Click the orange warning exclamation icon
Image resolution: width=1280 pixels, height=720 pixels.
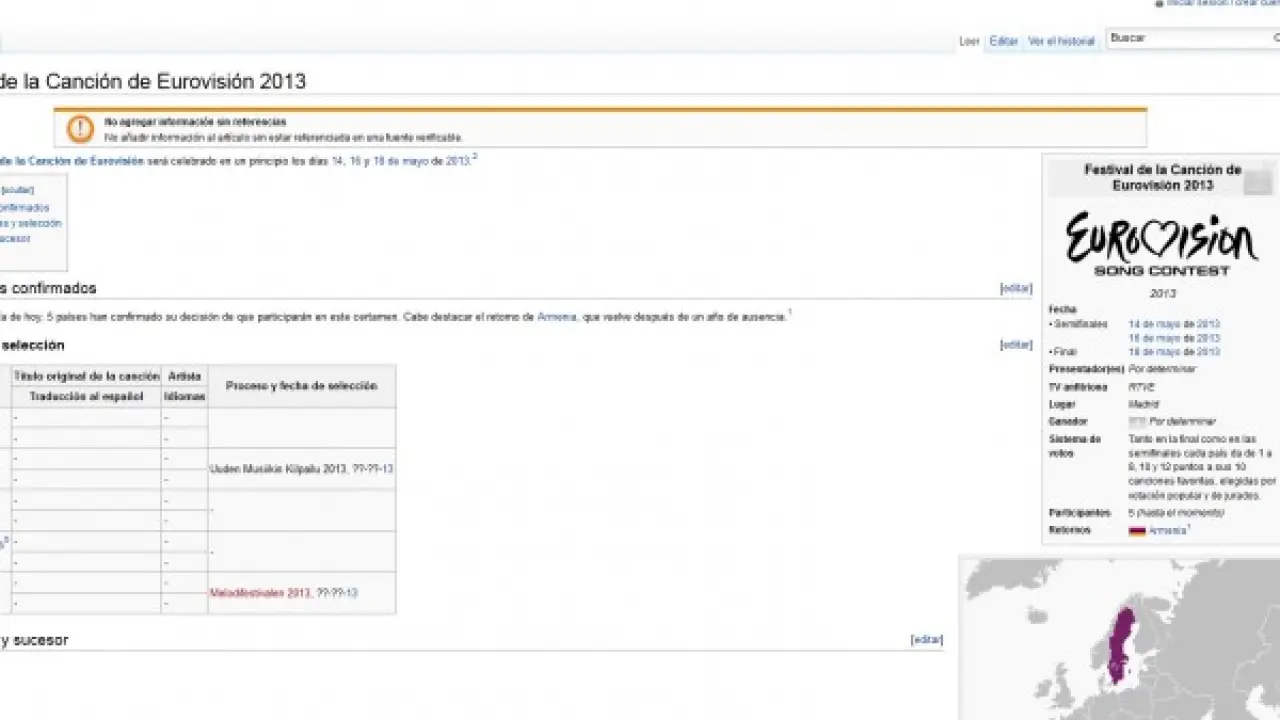80,128
